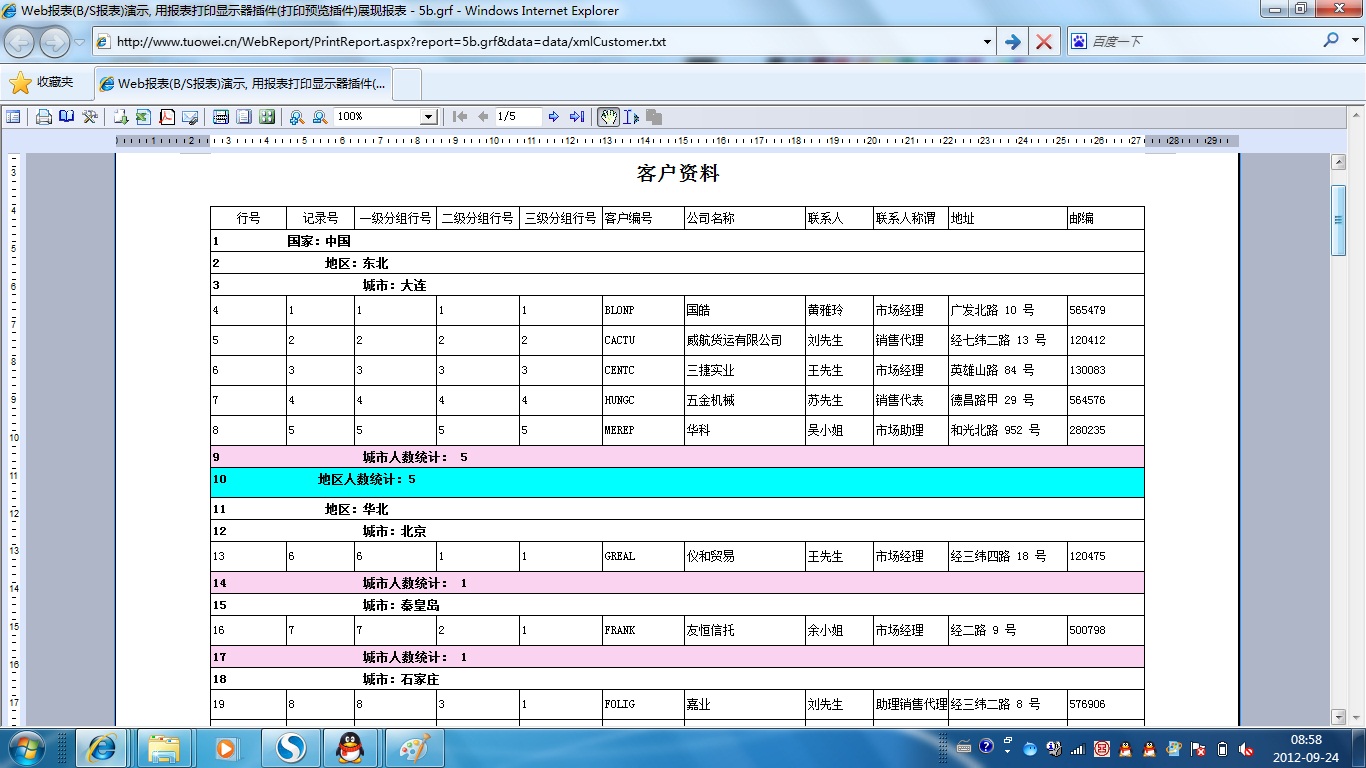Click the red stop loading button
Viewport: 1366px width, 768px height.
[1043, 42]
